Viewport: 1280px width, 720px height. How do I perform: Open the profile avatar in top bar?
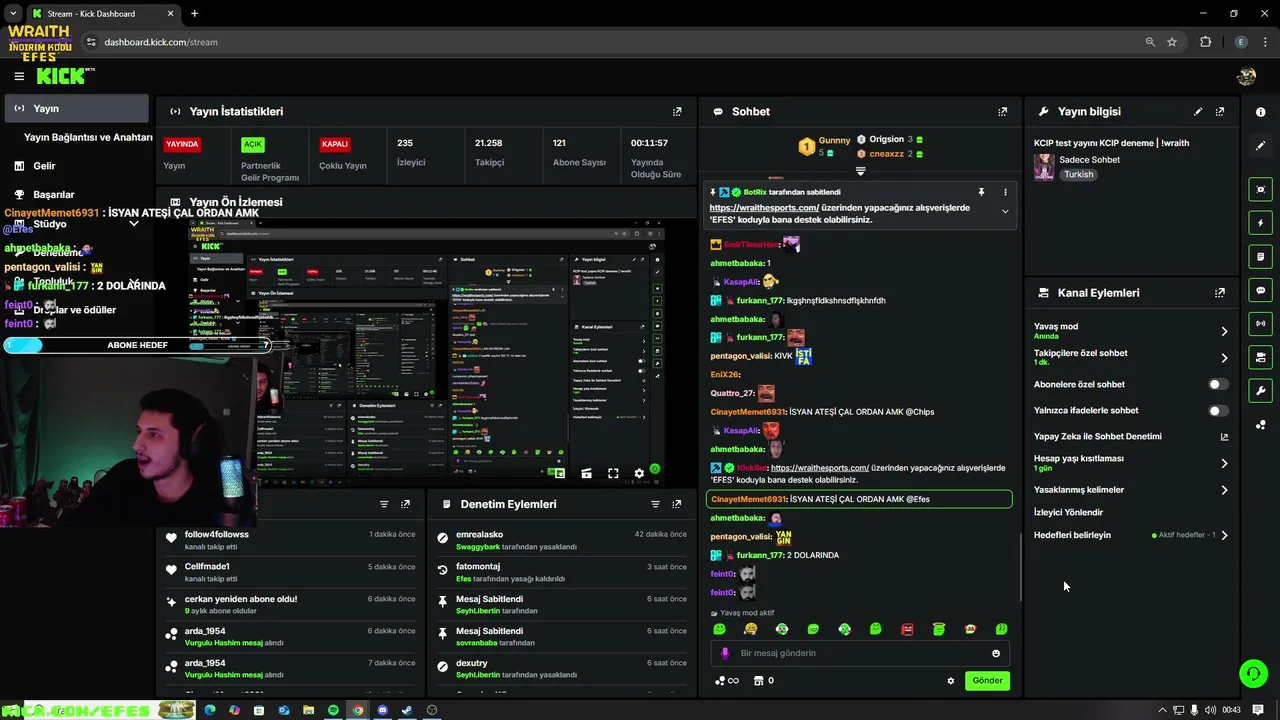coord(1246,76)
